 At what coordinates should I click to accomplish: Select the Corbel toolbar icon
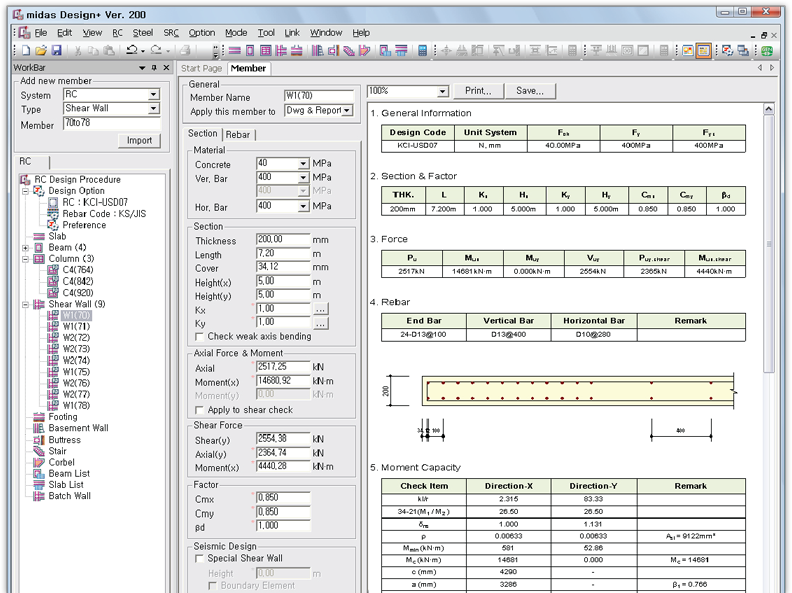(x=364, y=51)
